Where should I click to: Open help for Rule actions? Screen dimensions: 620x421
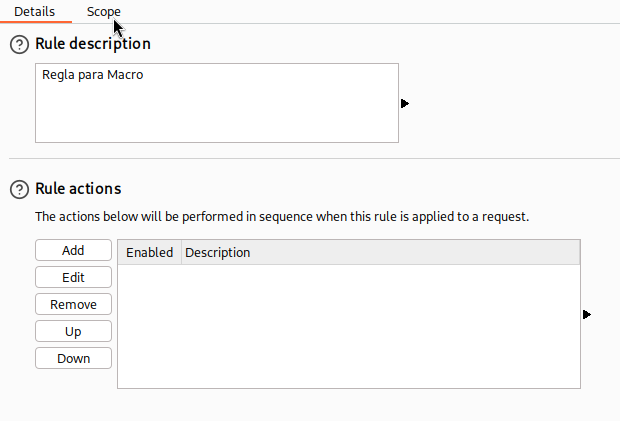tap(19, 189)
